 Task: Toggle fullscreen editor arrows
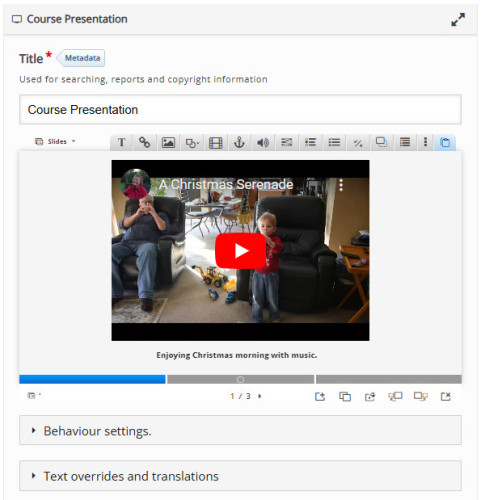click(x=458, y=19)
